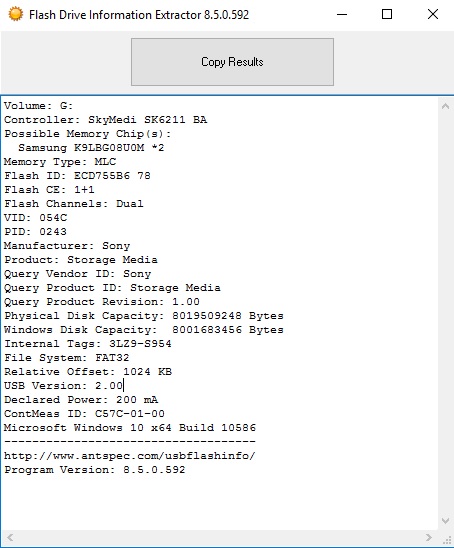Image resolution: width=454 pixels, height=548 pixels.
Task: Click the 'Controller: SkyMedi SK6211 BA' line
Action: coord(106,120)
